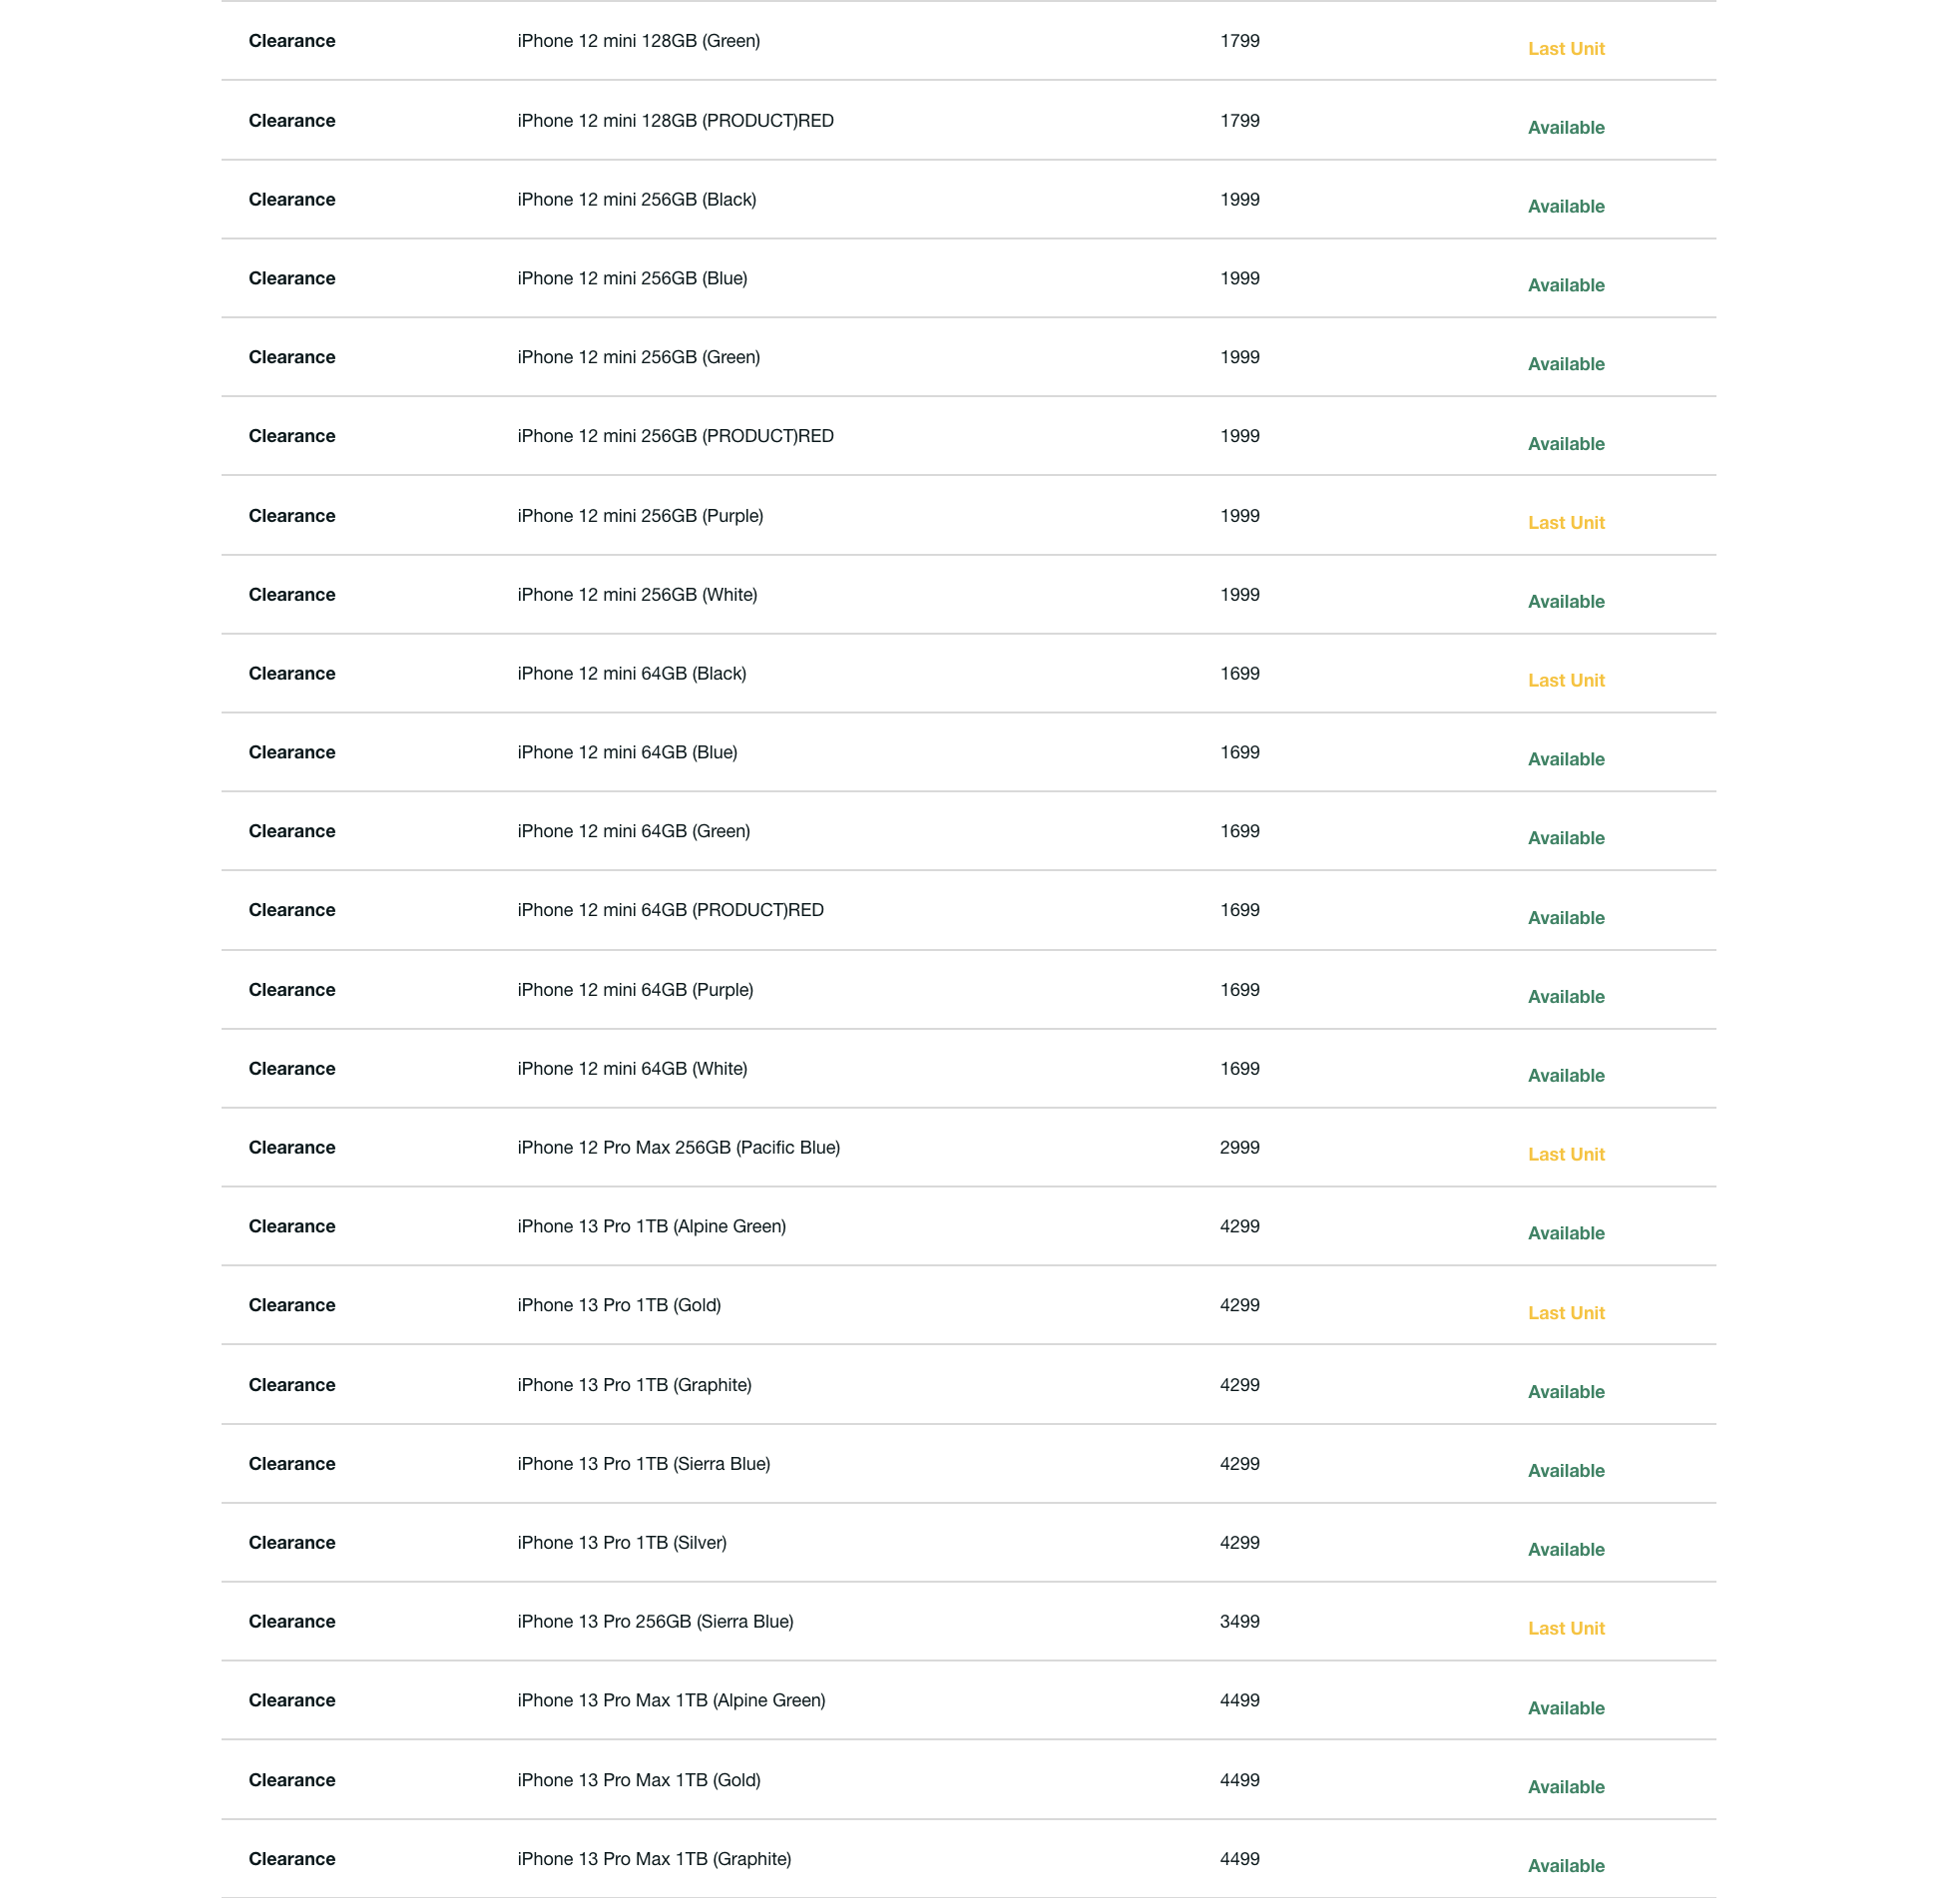Select the iPhone 13 Pro 1TB (Graphite) product name
Viewport: 1942px width, 1904px height.
pyautogui.click(x=634, y=1385)
